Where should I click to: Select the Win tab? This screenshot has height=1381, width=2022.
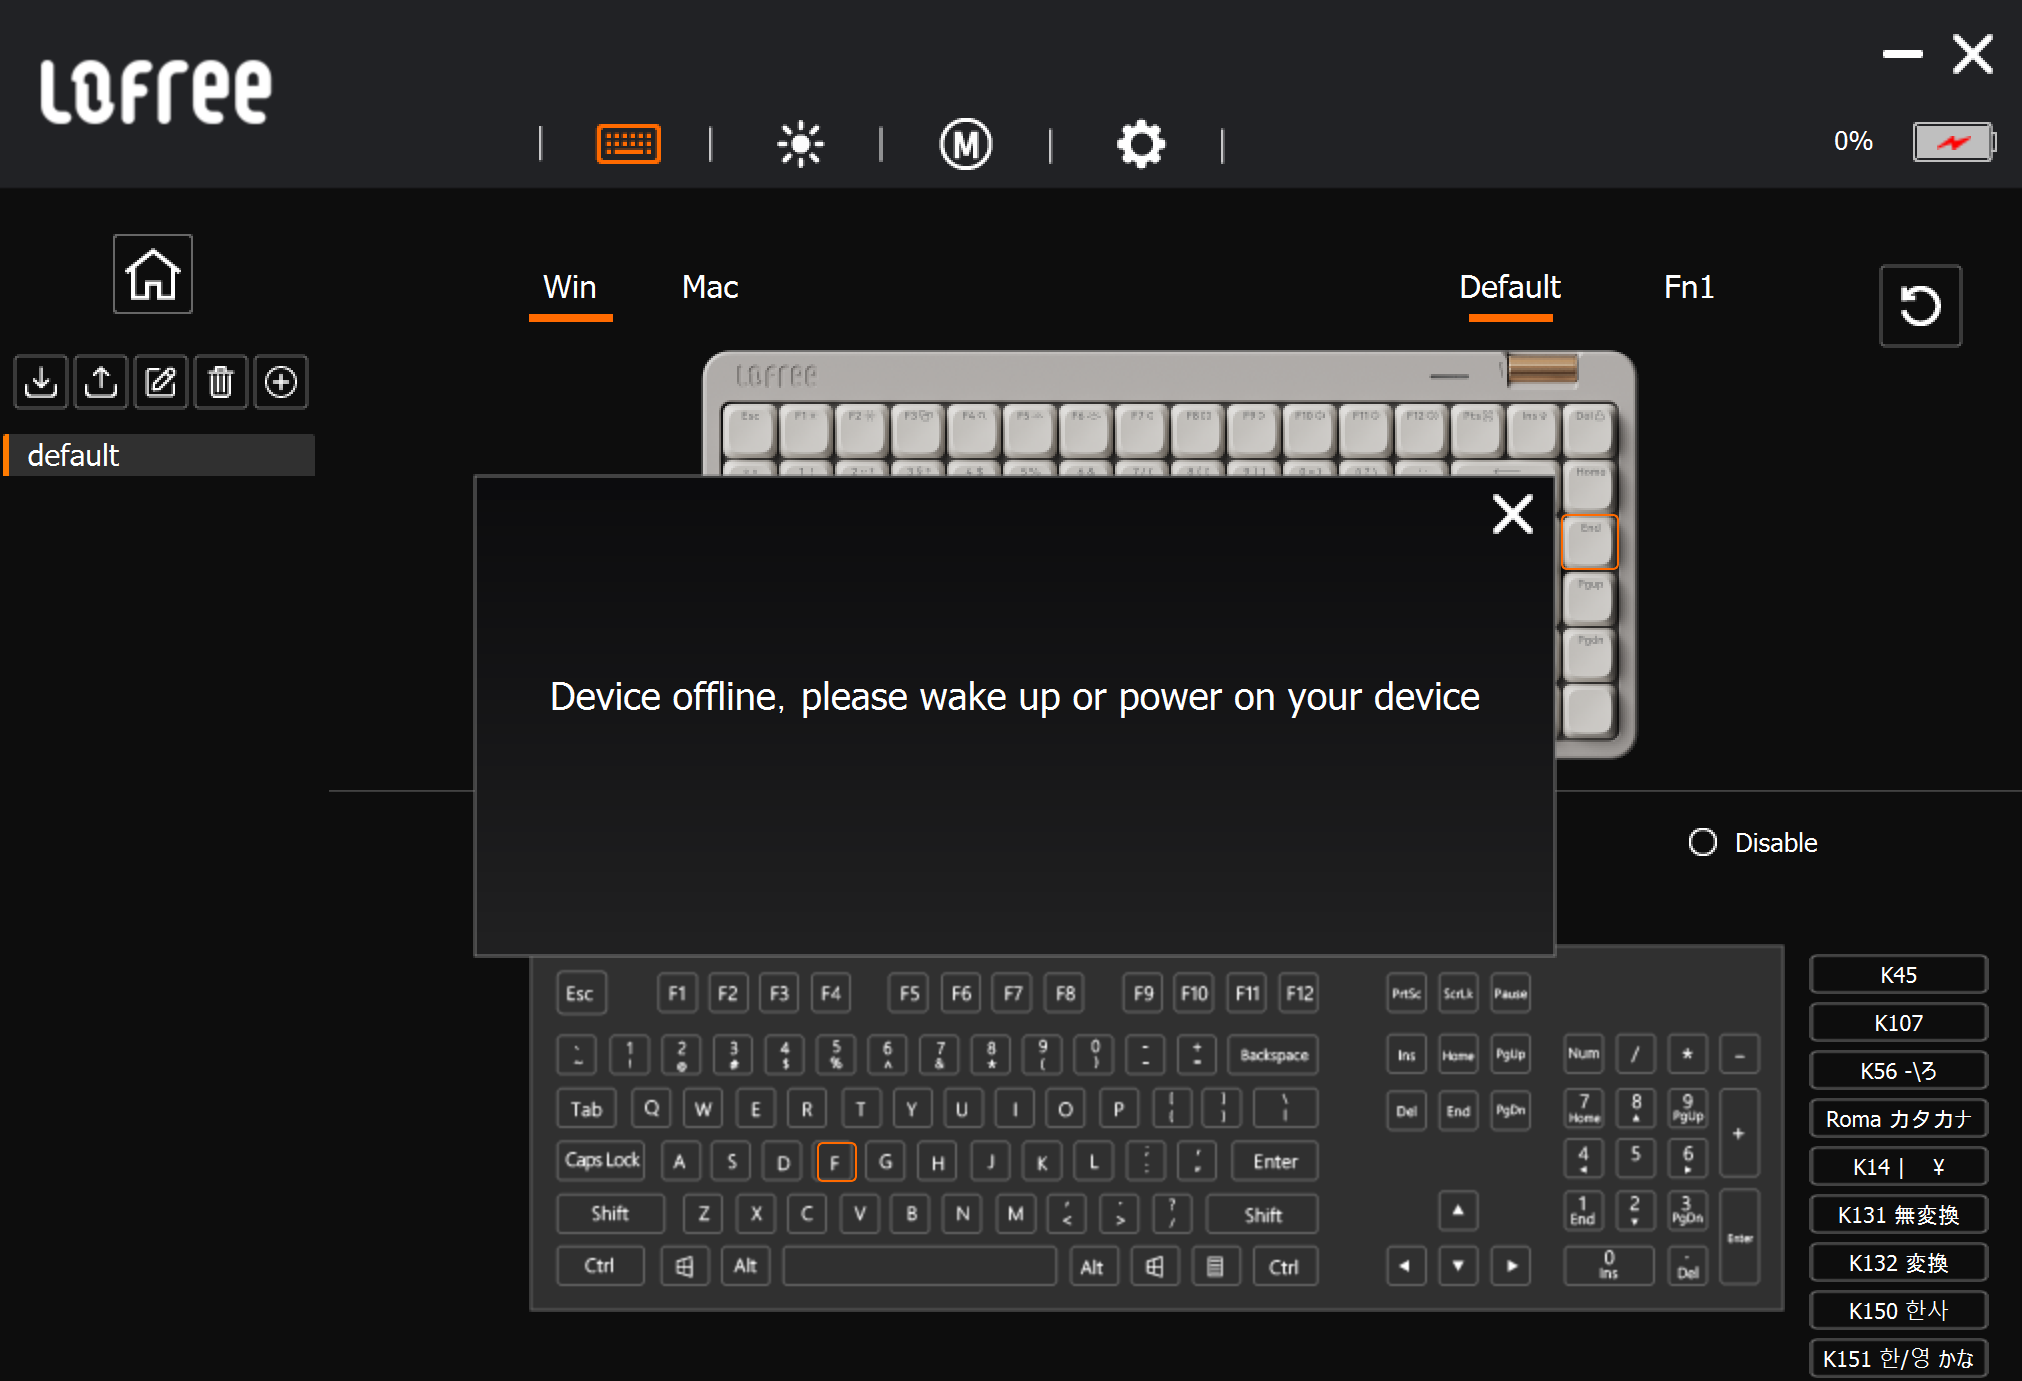click(x=569, y=288)
